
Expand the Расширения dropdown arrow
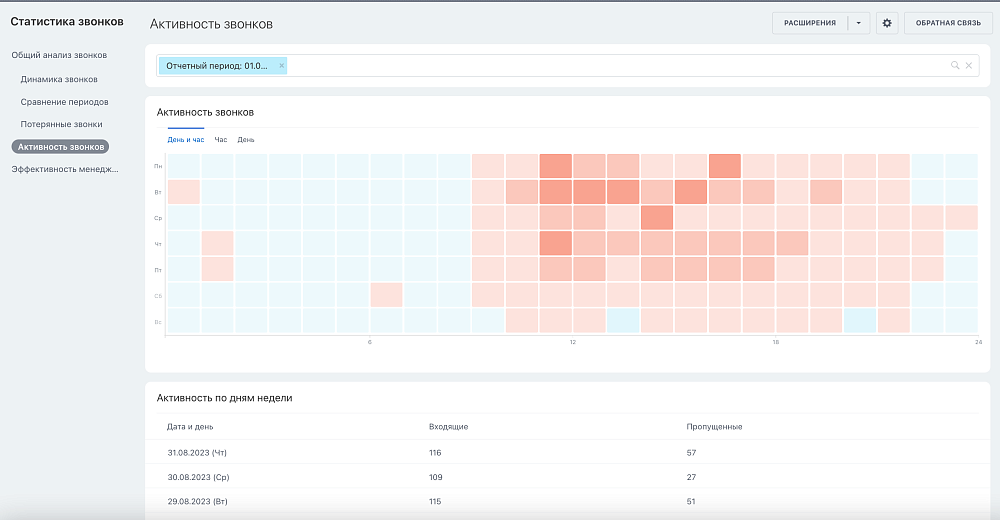coord(858,23)
